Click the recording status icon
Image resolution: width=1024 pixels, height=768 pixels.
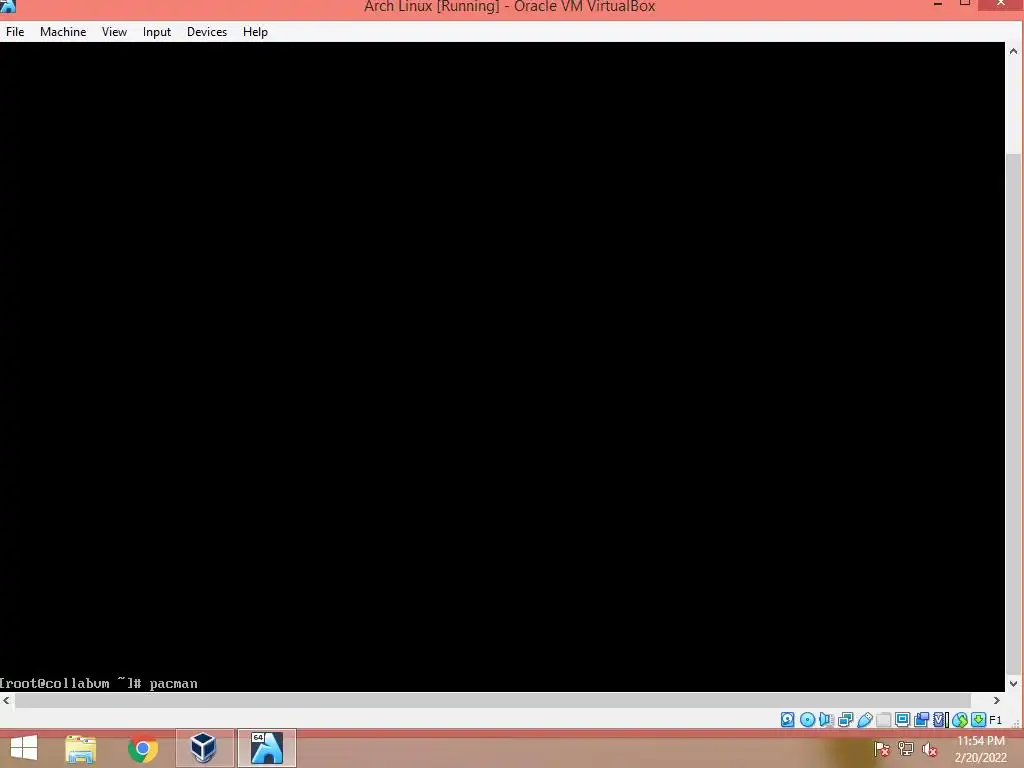pos(921,720)
